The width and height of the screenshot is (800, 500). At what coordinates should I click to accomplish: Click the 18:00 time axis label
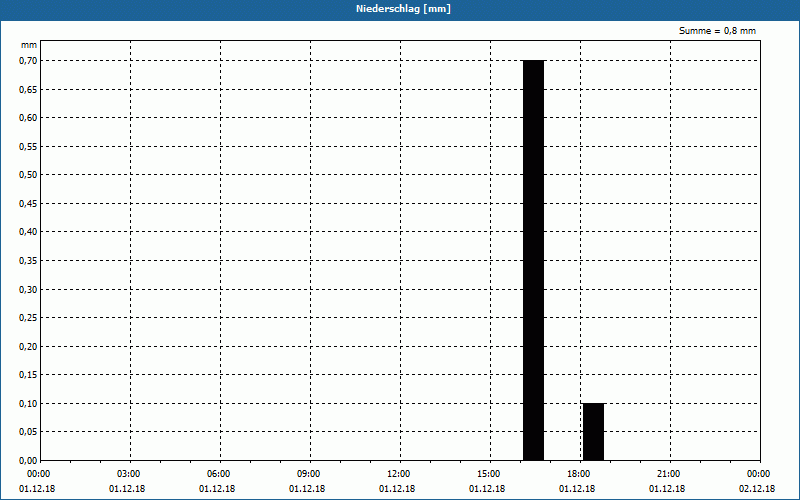click(578, 474)
